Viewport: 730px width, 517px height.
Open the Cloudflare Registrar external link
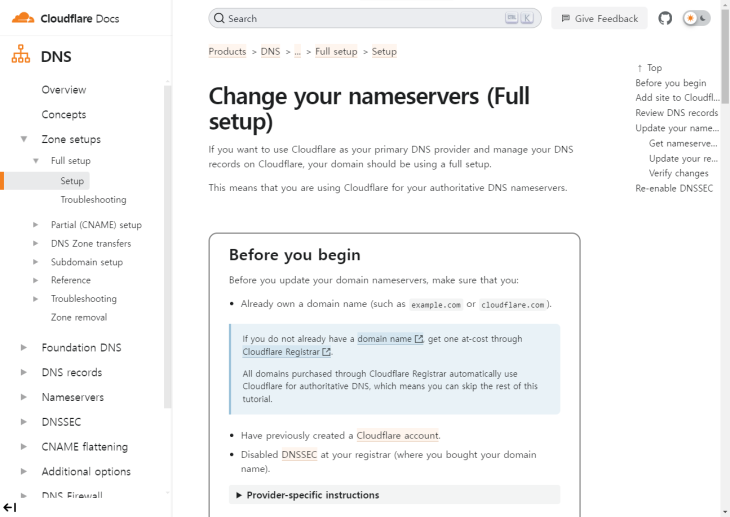pos(286,352)
